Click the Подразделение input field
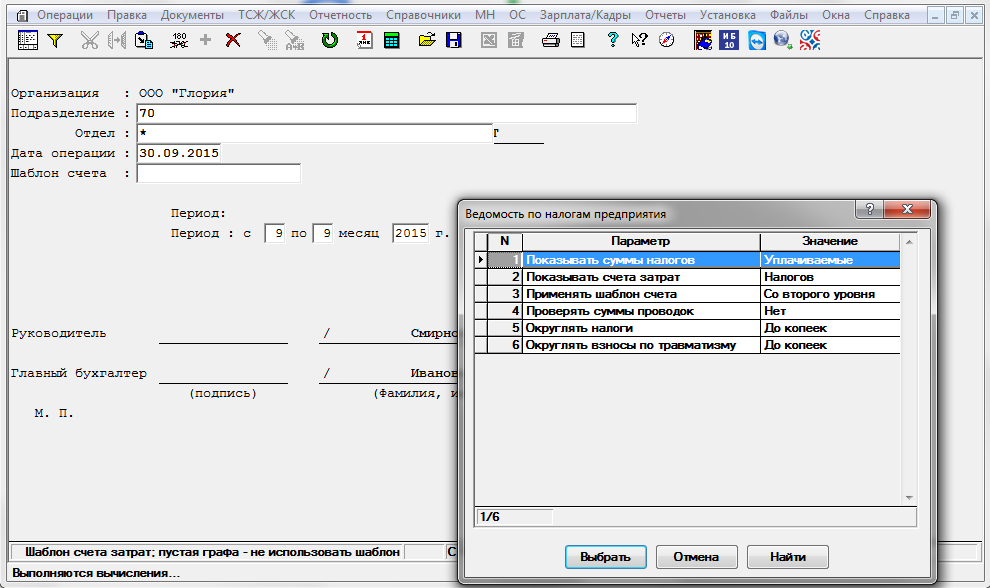 tap(386, 113)
